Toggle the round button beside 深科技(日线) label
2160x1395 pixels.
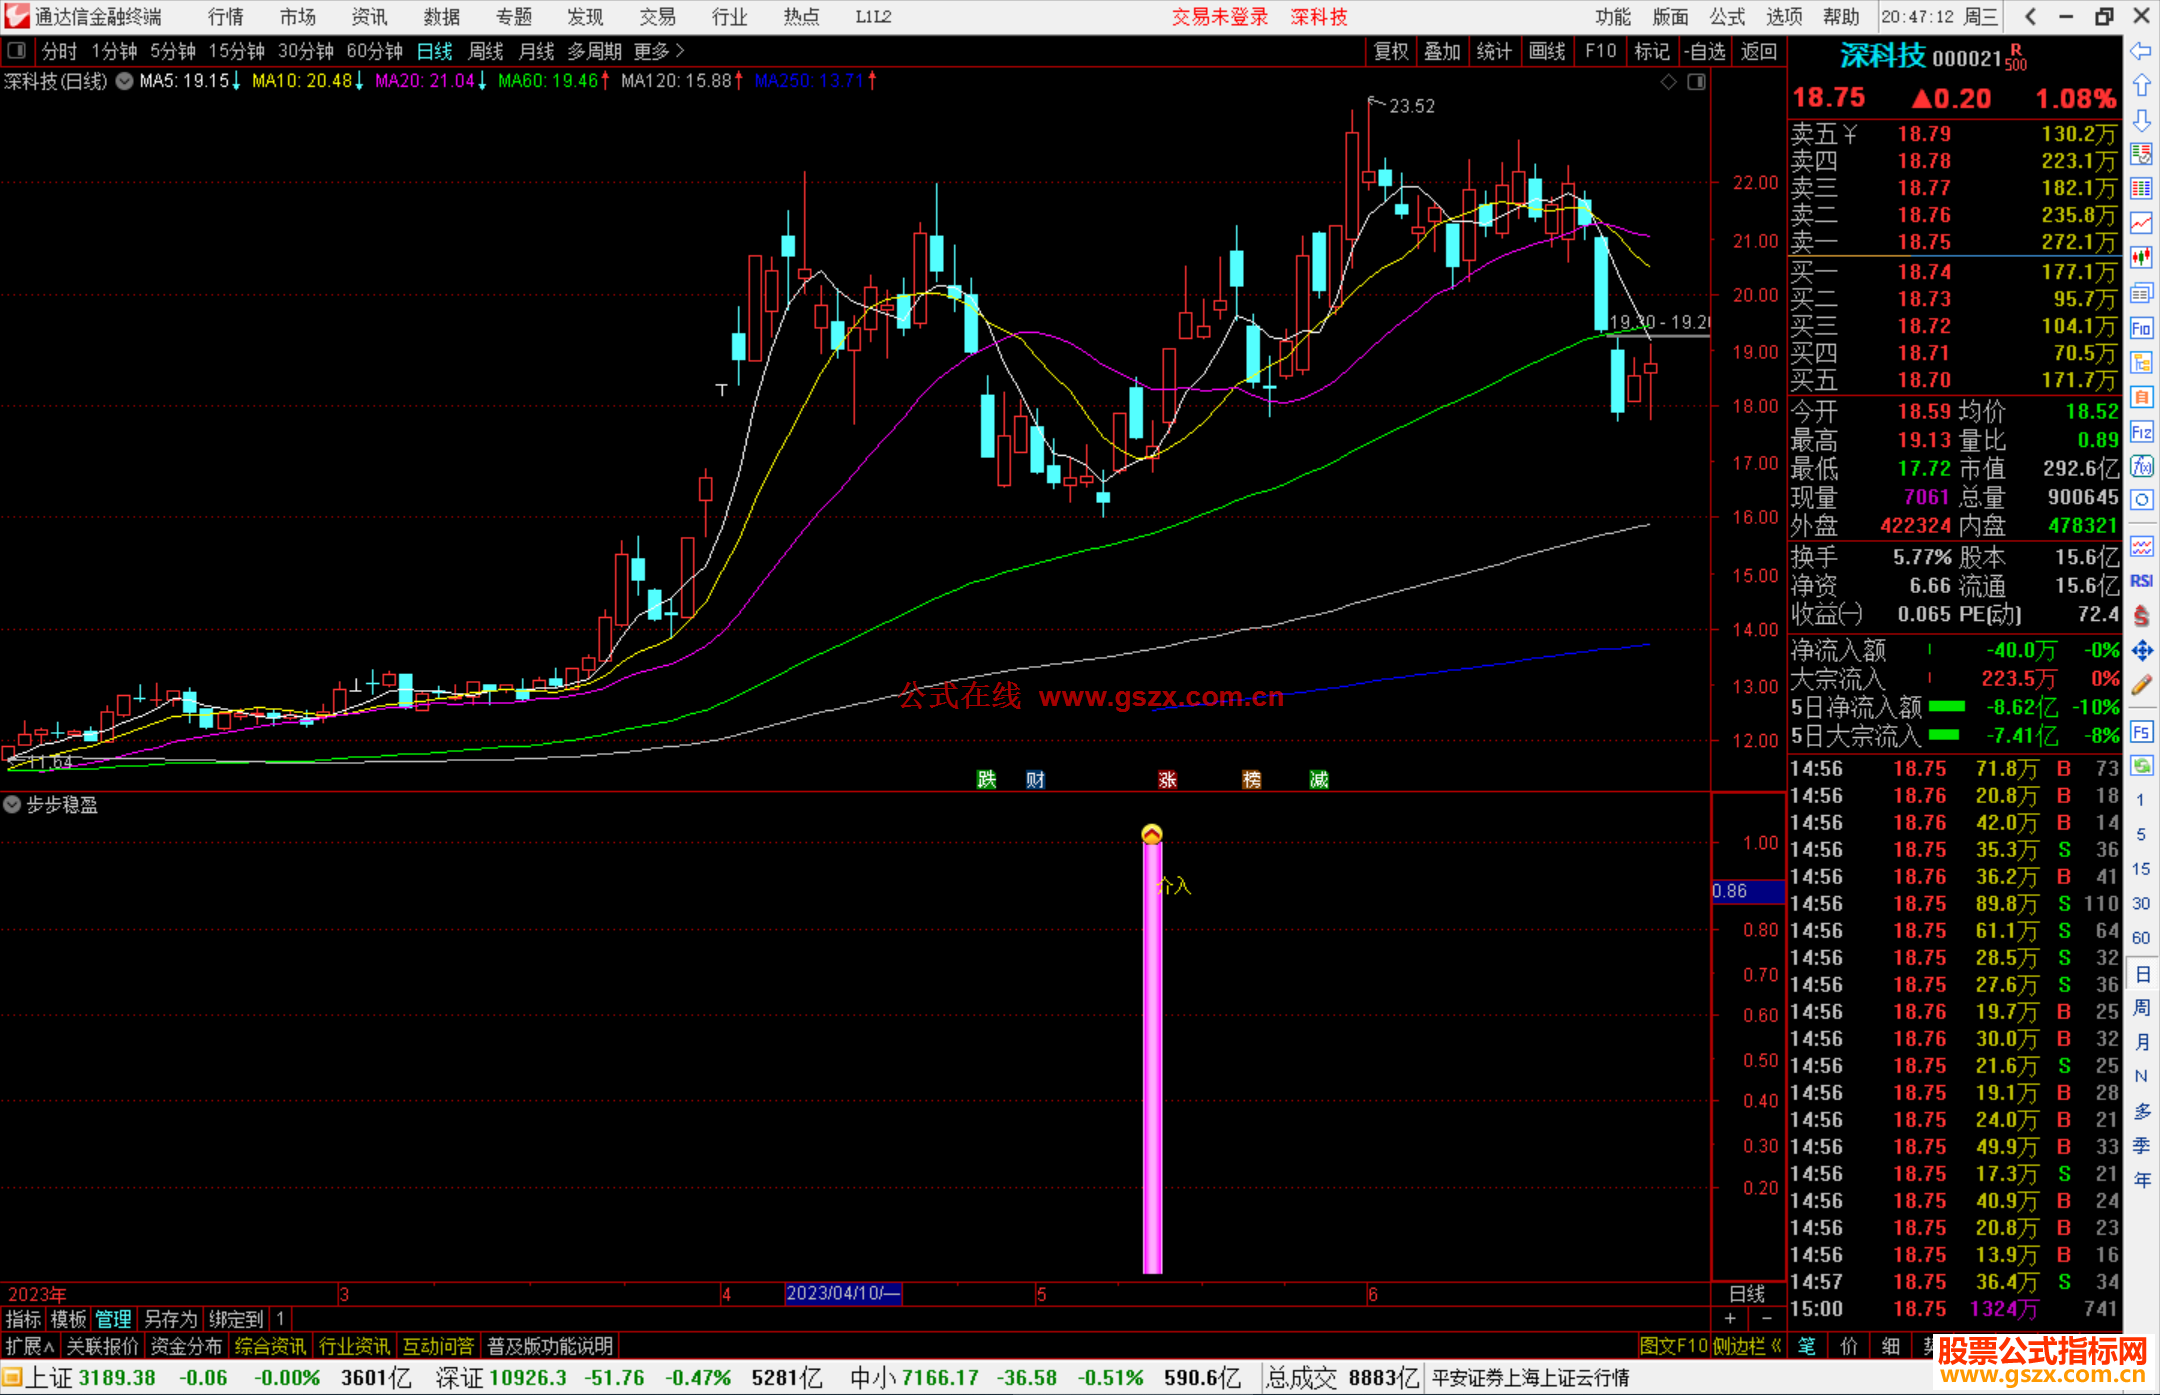pyautogui.click(x=125, y=81)
